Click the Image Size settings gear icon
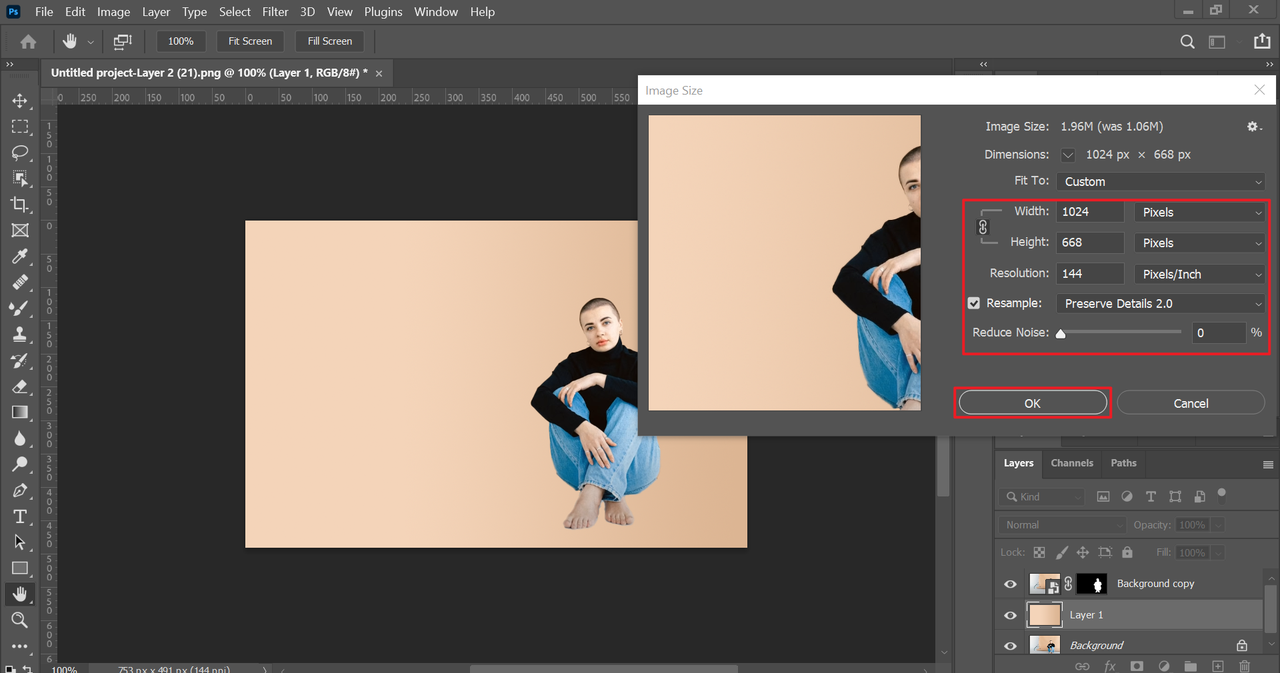This screenshot has height=673, width=1280. (1253, 127)
